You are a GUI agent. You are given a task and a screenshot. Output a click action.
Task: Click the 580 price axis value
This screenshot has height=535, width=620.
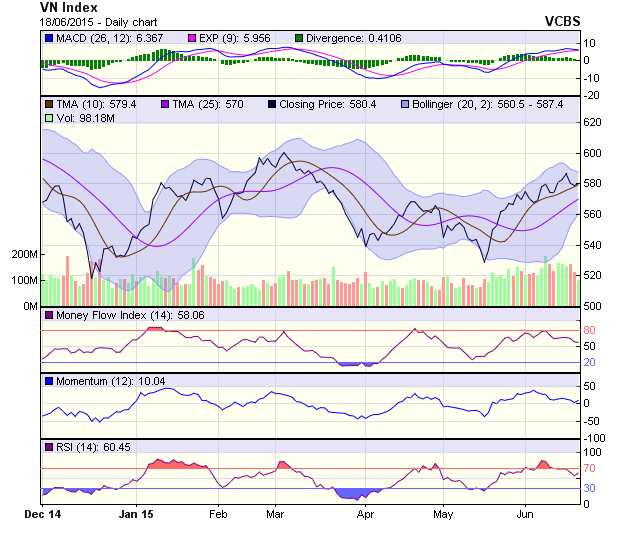pyautogui.click(x=592, y=183)
